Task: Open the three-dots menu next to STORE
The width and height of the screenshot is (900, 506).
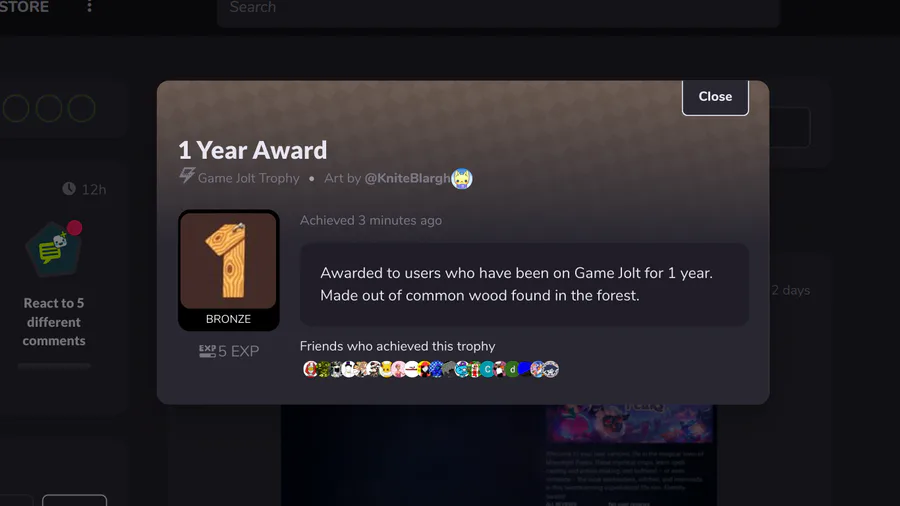Action: pyautogui.click(x=89, y=7)
